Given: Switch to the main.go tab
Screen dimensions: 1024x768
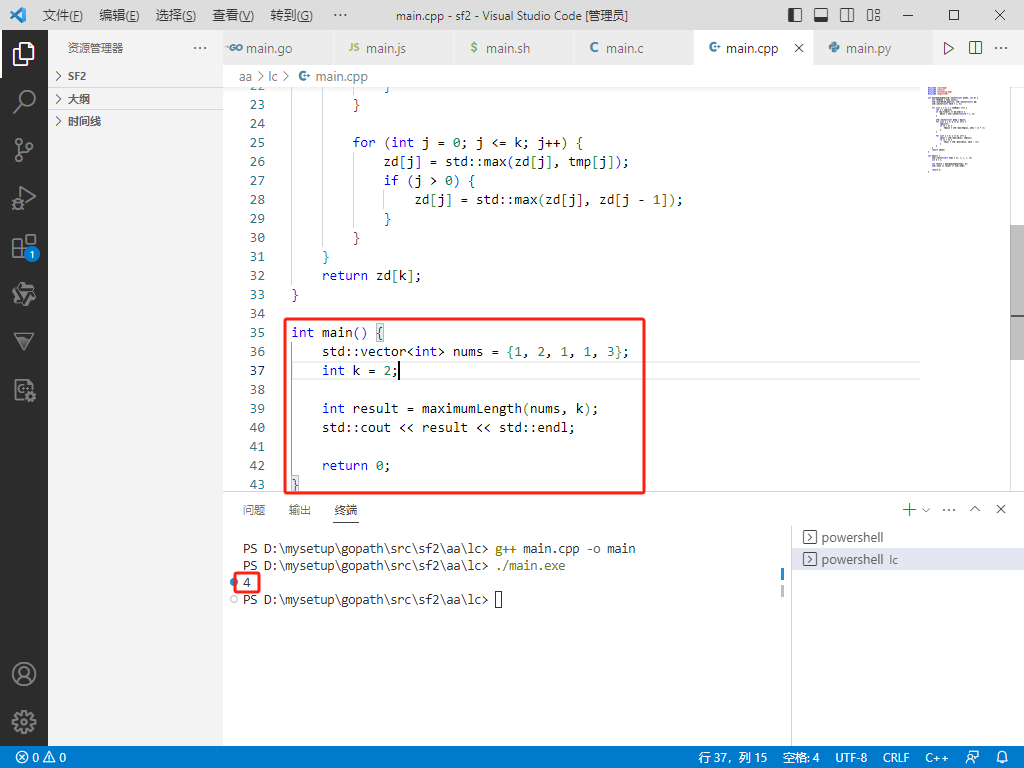Looking at the screenshot, I should coord(278,48).
